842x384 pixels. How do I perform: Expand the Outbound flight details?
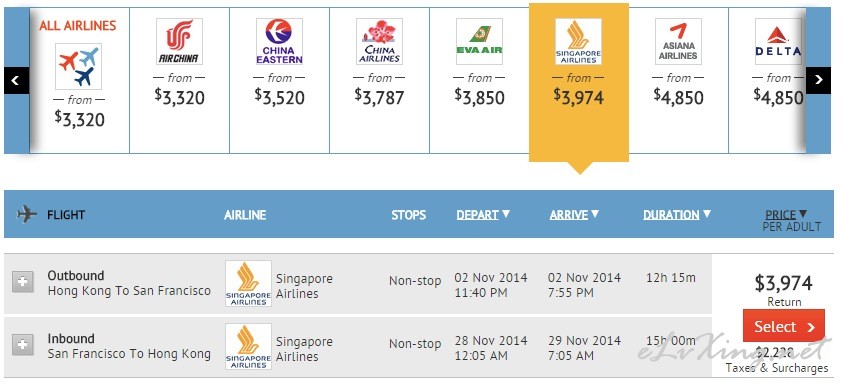(23, 281)
